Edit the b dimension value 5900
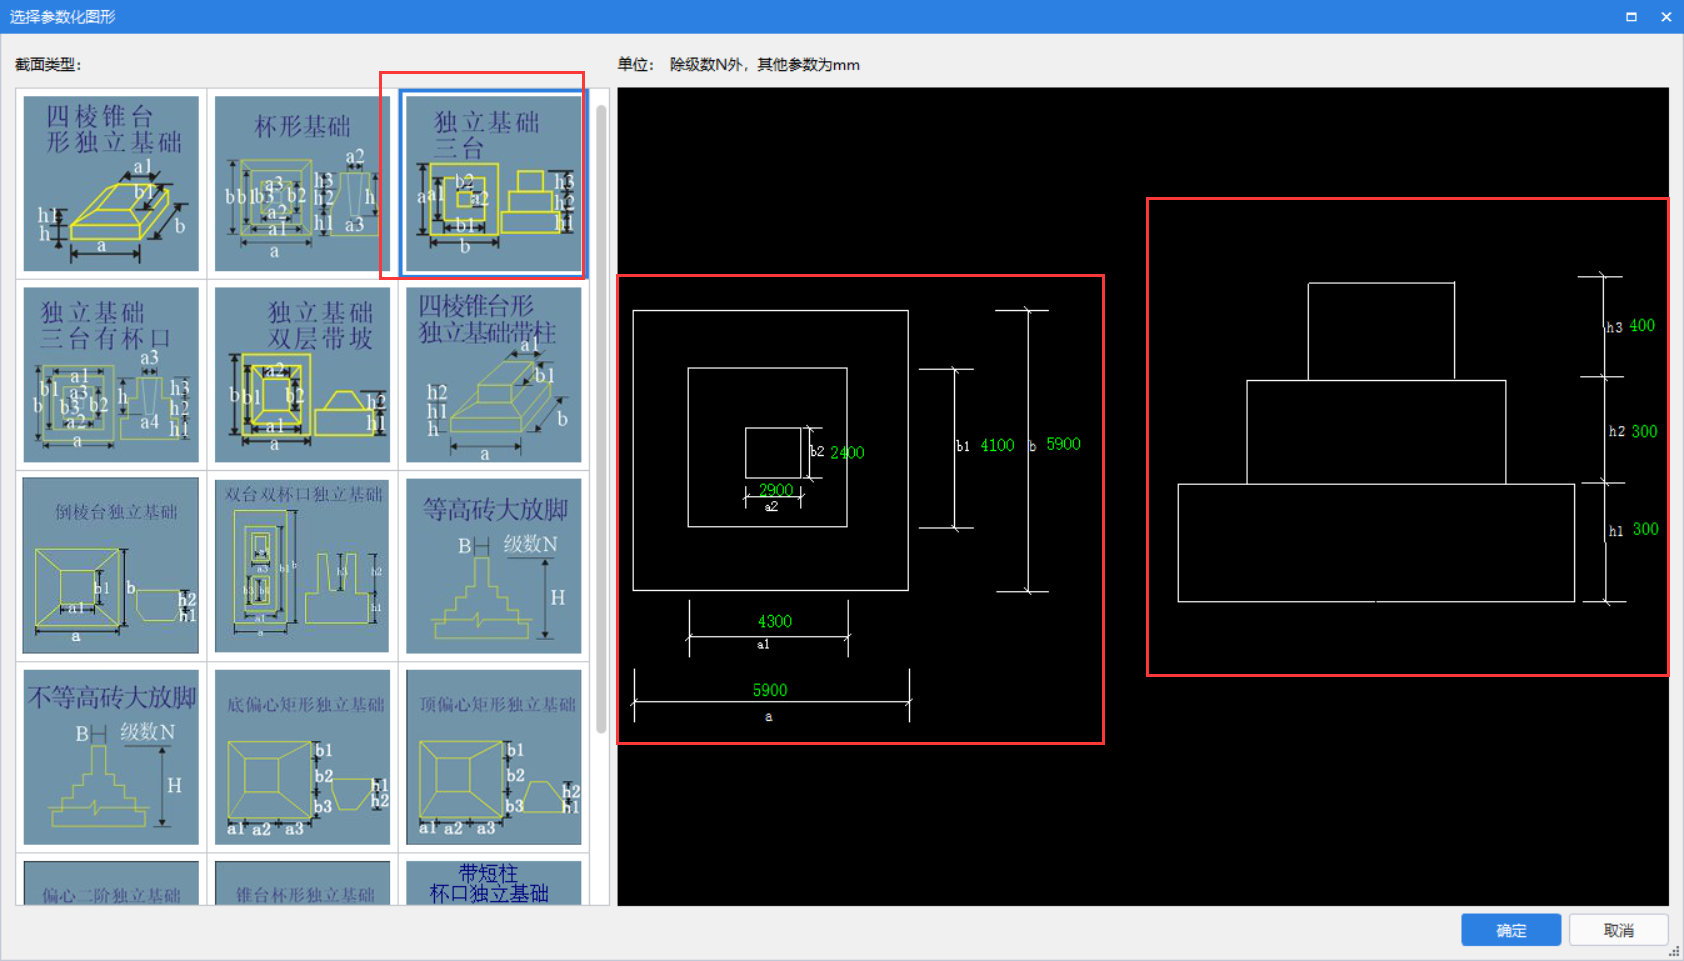The image size is (1684, 961). click(x=1063, y=444)
